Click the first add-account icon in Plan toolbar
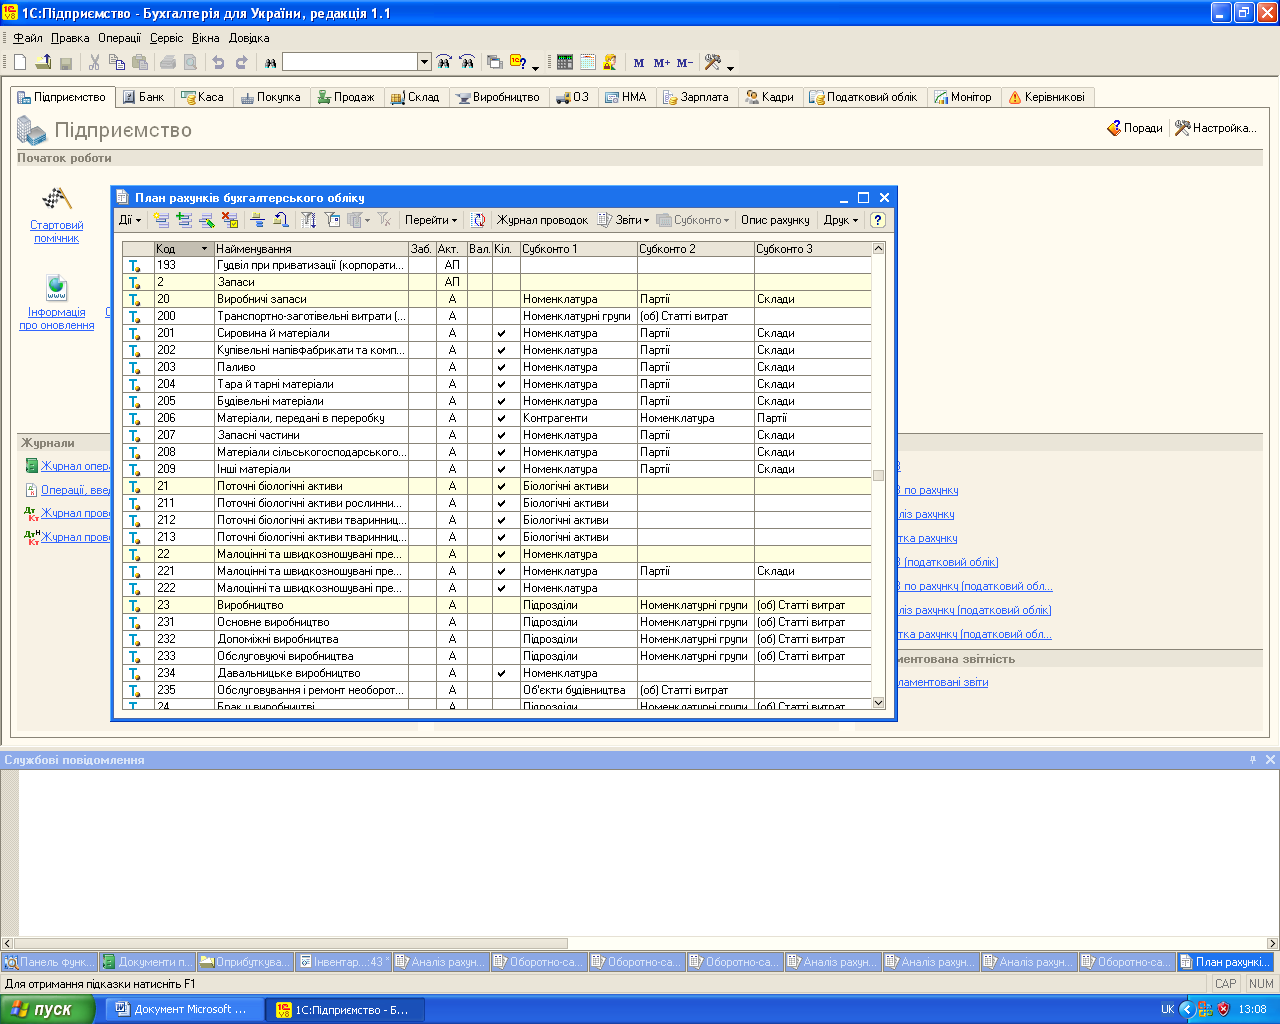 (161, 220)
